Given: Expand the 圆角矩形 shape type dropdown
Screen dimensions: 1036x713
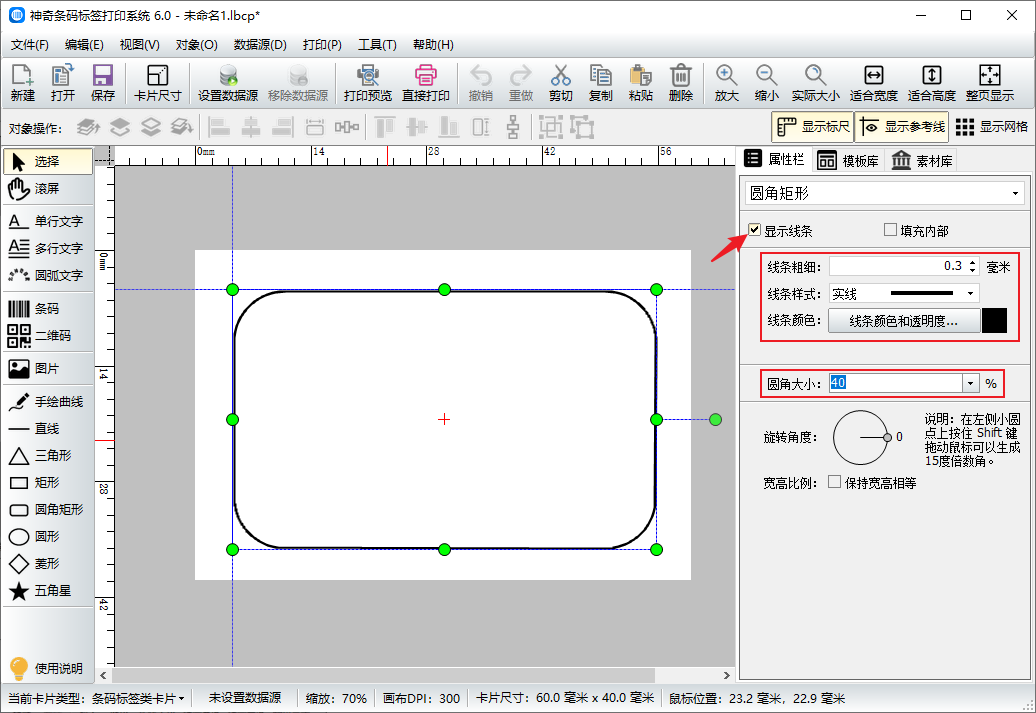Looking at the screenshot, I should coord(1016,193).
